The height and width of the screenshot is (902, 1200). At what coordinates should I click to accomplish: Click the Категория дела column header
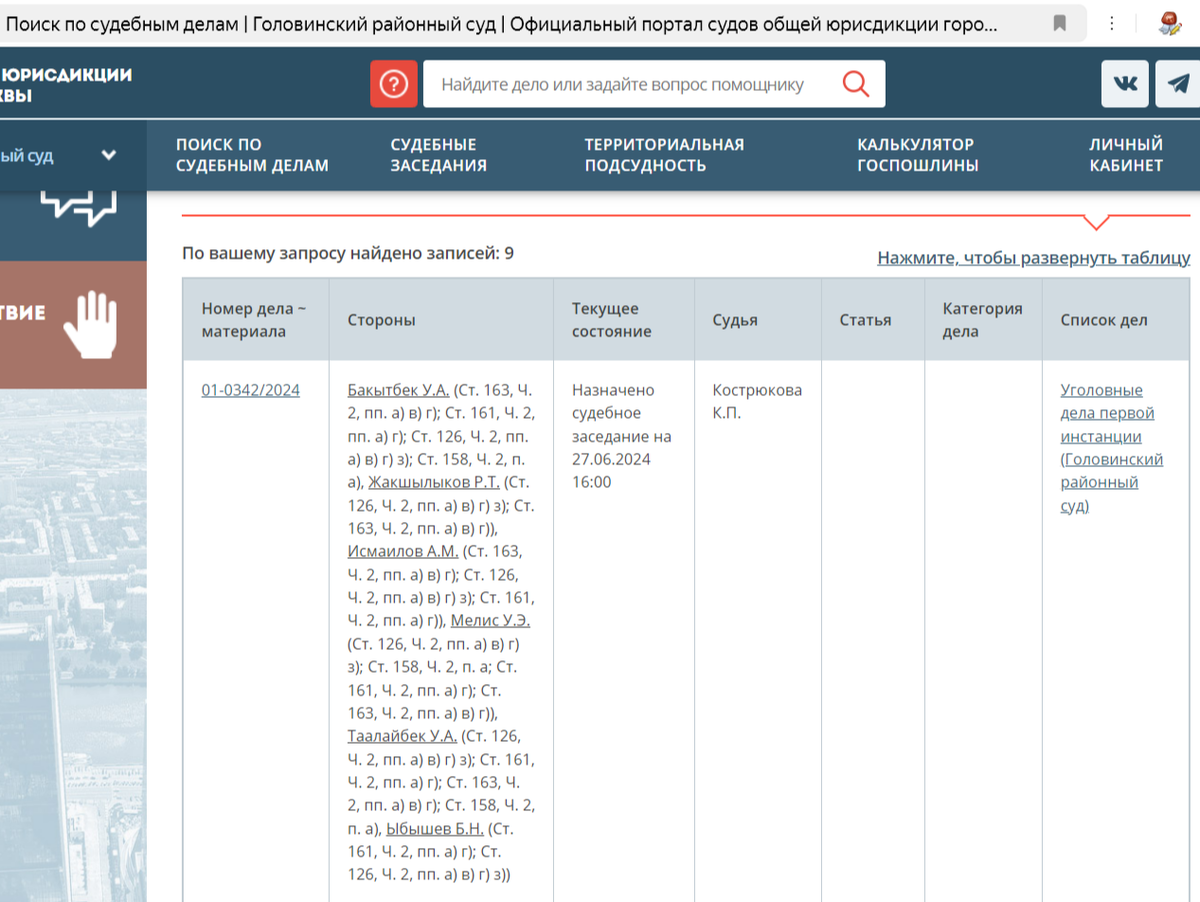point(983,320)
